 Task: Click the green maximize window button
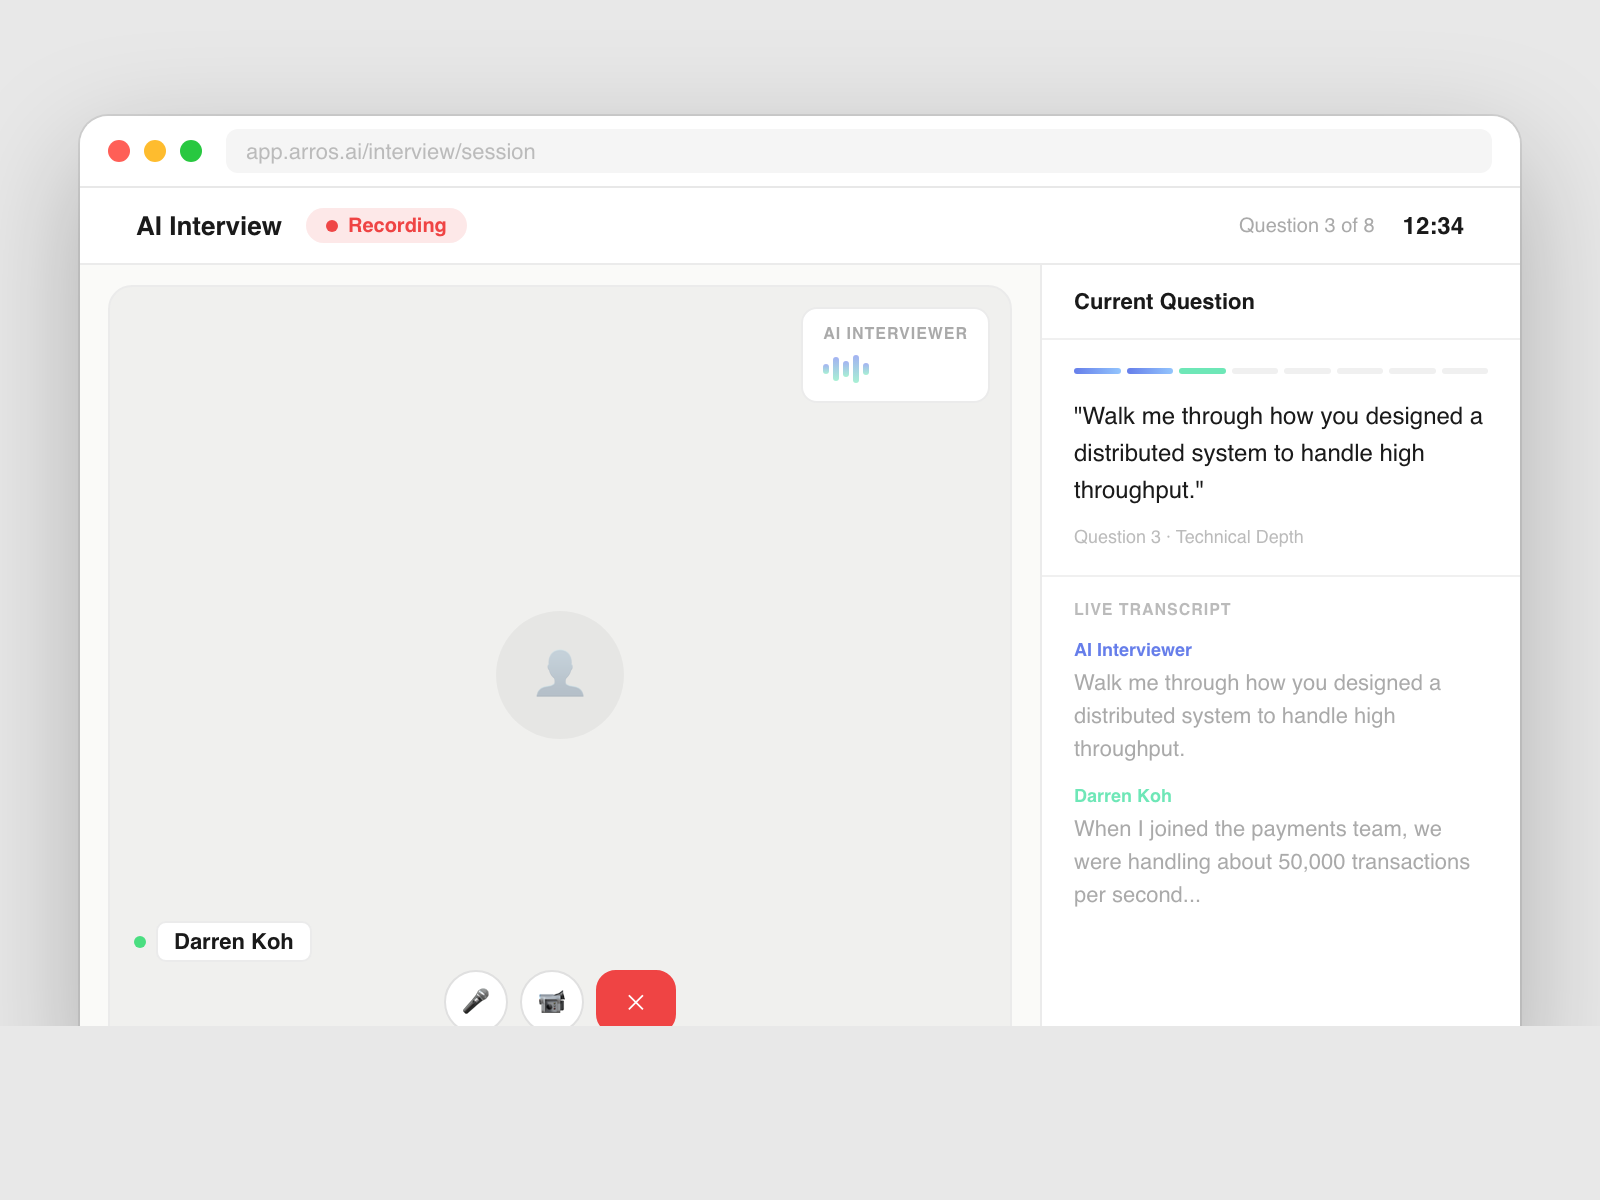point(191,151)
